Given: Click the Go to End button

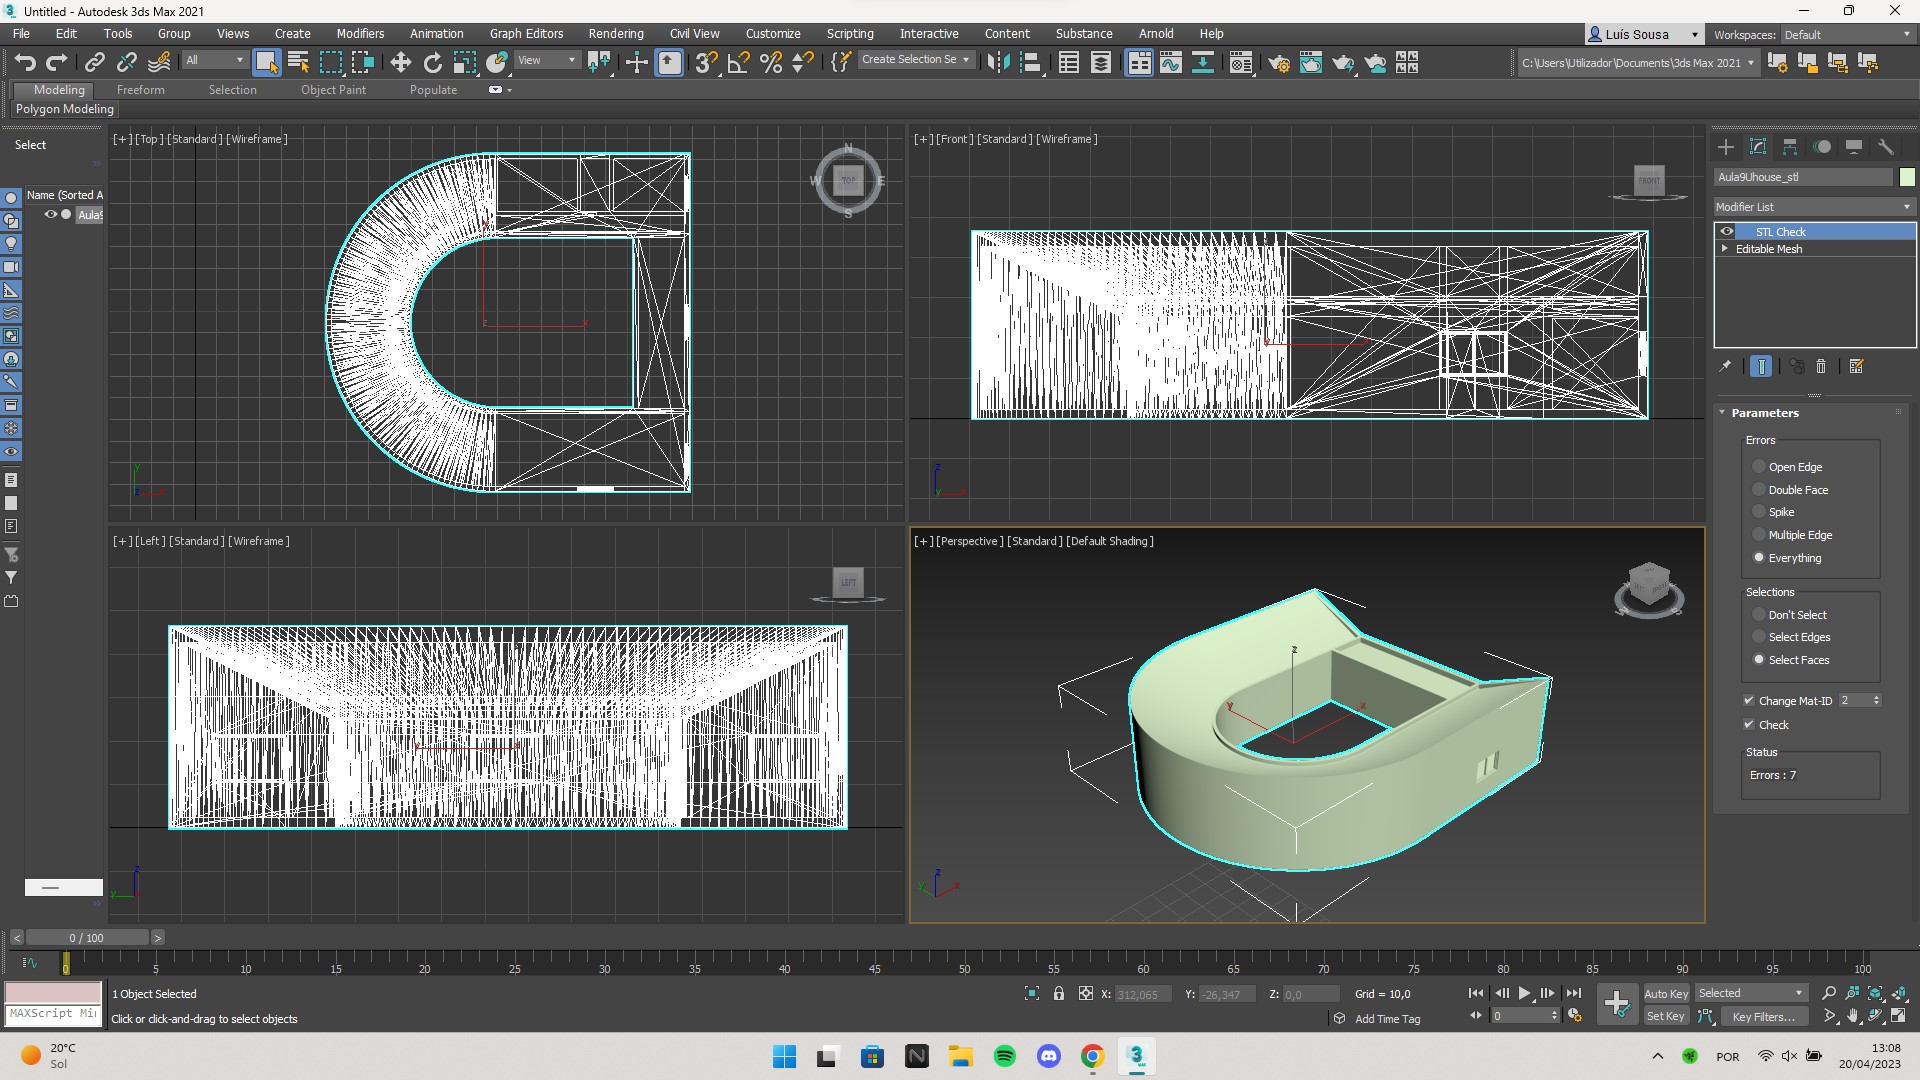Looking at the screenshot, I should point(1573,993).
